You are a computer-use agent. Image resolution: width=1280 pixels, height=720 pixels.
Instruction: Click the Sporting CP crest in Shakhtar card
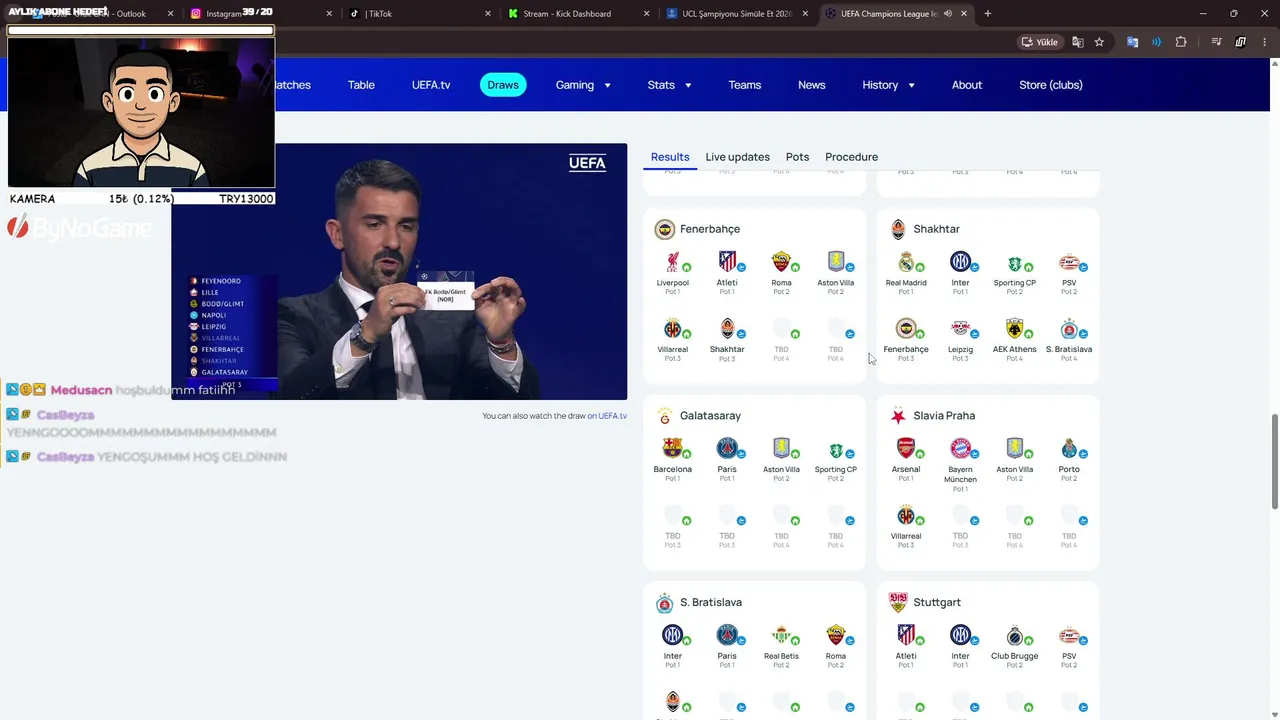(1015, 262)
